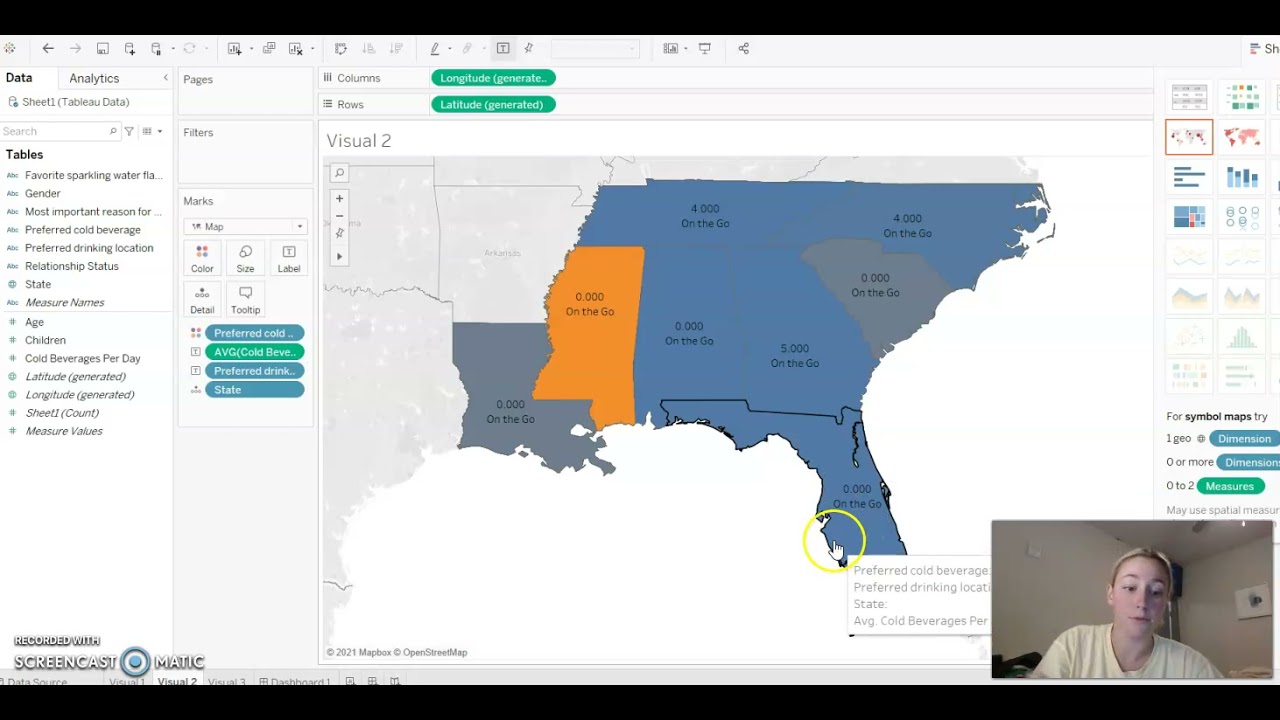Open the data pane view options dropdown

[152, 131]
